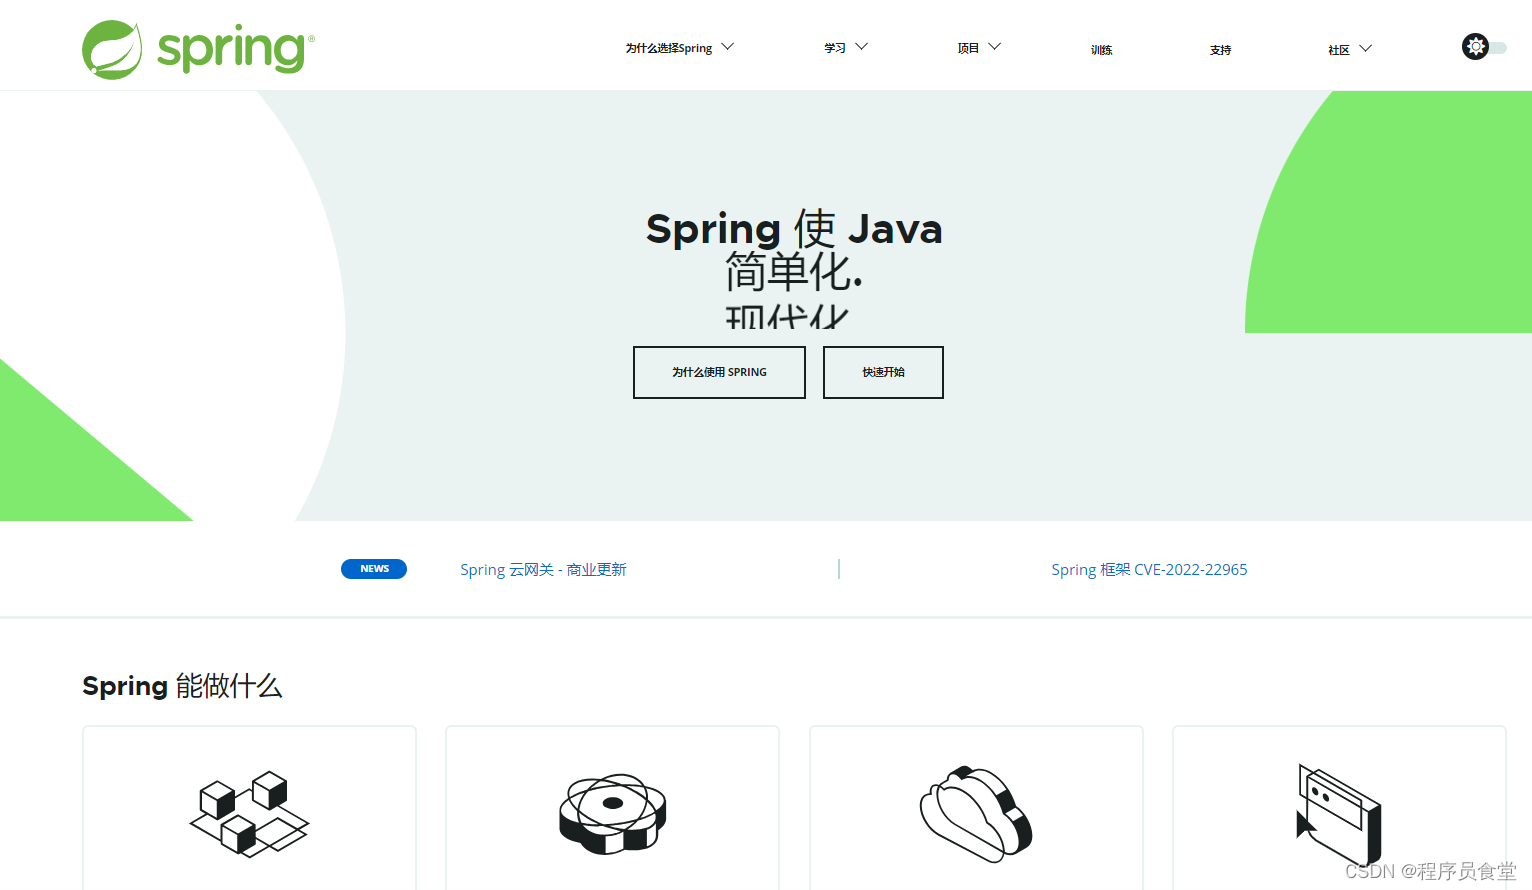Select the reactive atom icon card
This screenshot has height=890, width=1532.
612,808
